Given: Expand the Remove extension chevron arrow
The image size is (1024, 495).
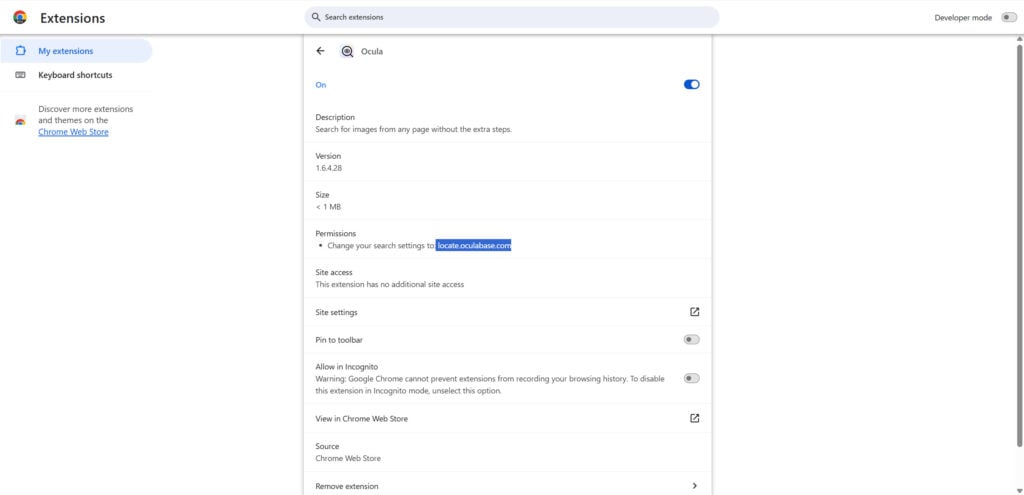Looking at the screenshot, I should coord(695,486).
